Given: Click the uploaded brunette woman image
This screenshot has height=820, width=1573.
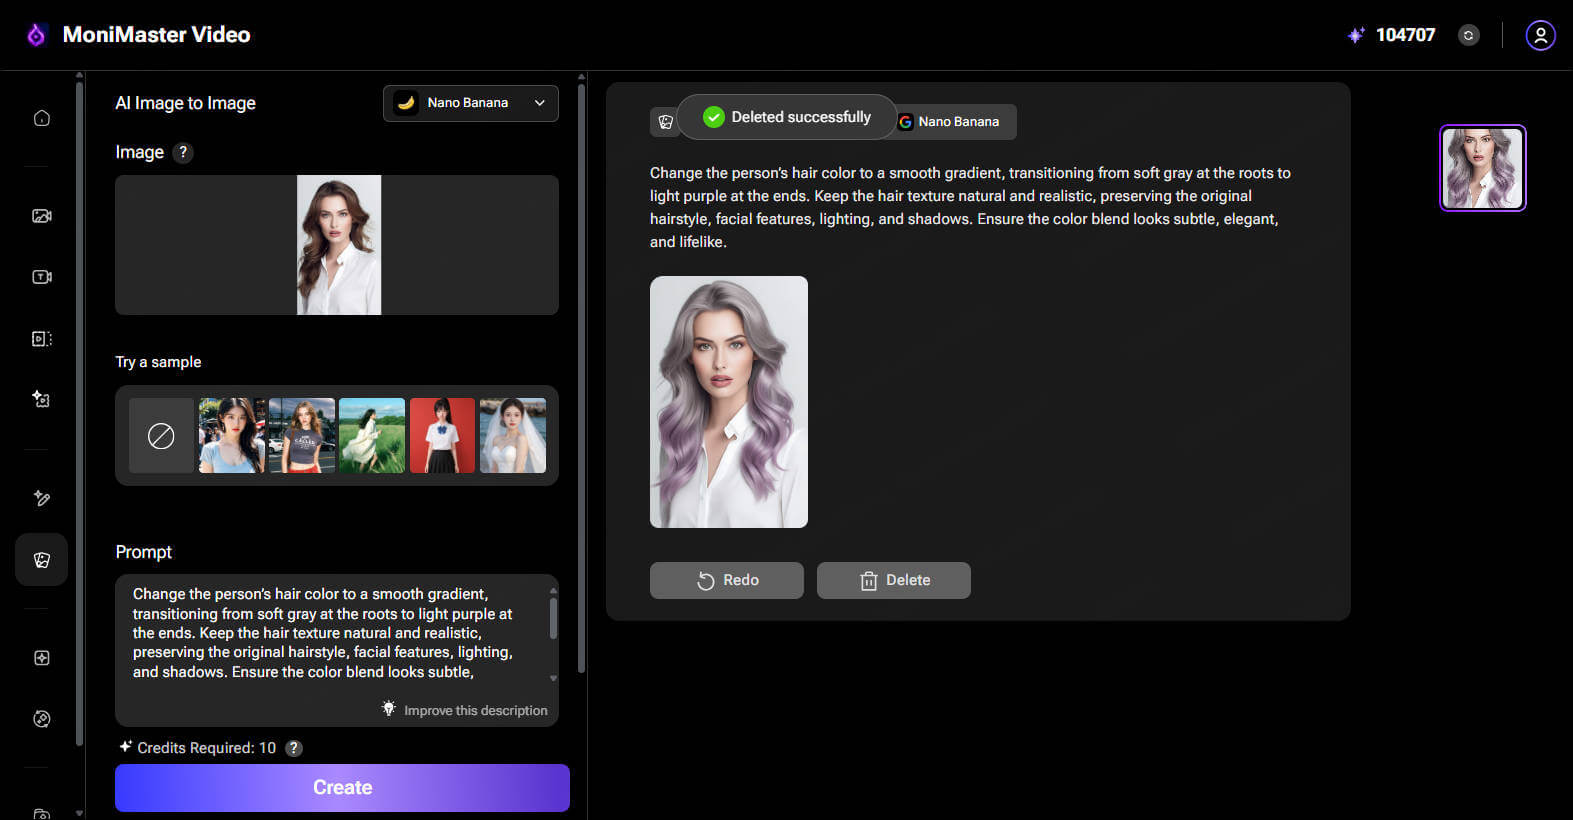Looking at the screenshot, I should pyautogui.click(x=339, y=245).
